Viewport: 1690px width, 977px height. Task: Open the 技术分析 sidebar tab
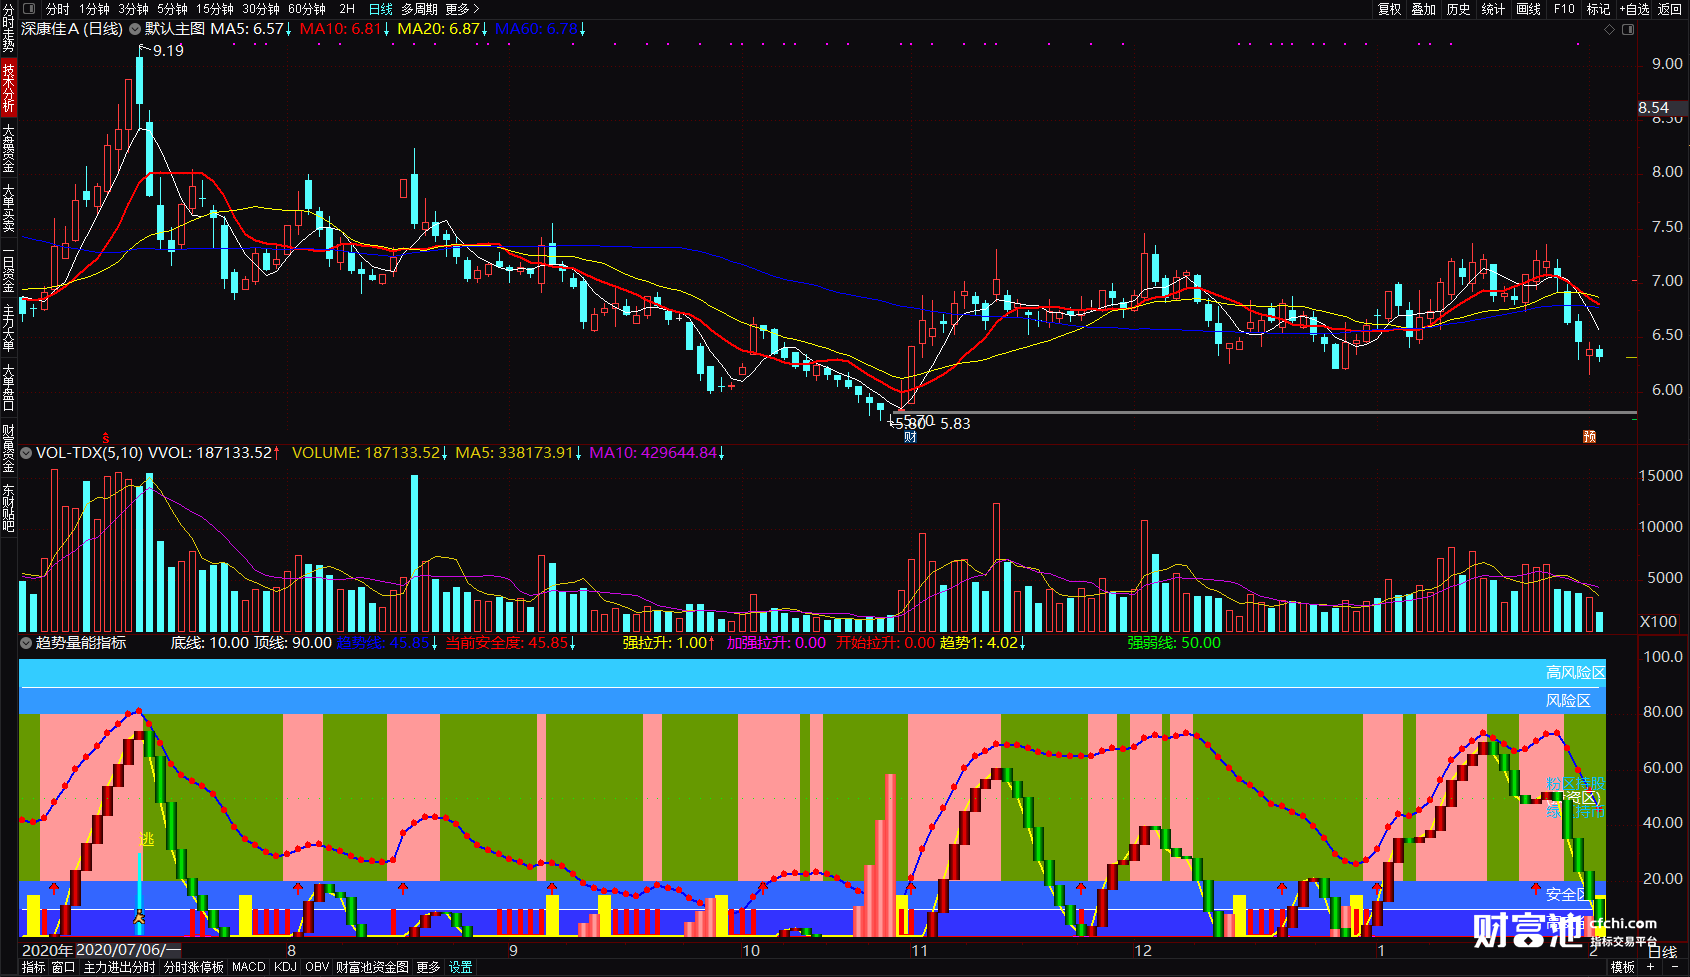click(x=8, y=87)
